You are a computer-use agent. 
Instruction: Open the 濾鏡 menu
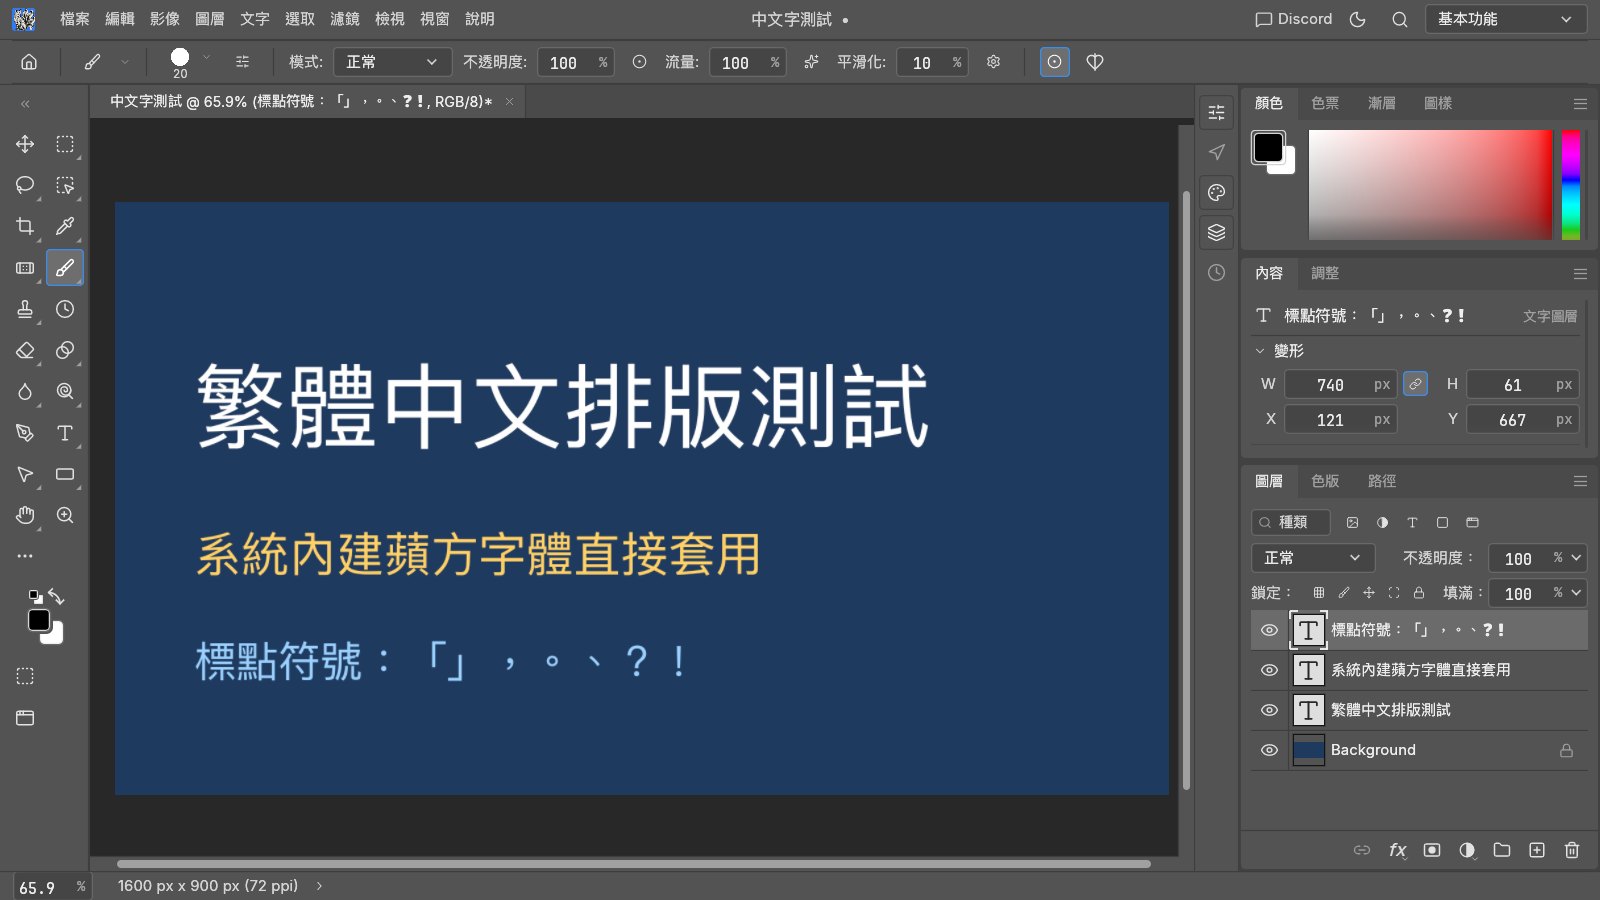click(x=345, y=19)
